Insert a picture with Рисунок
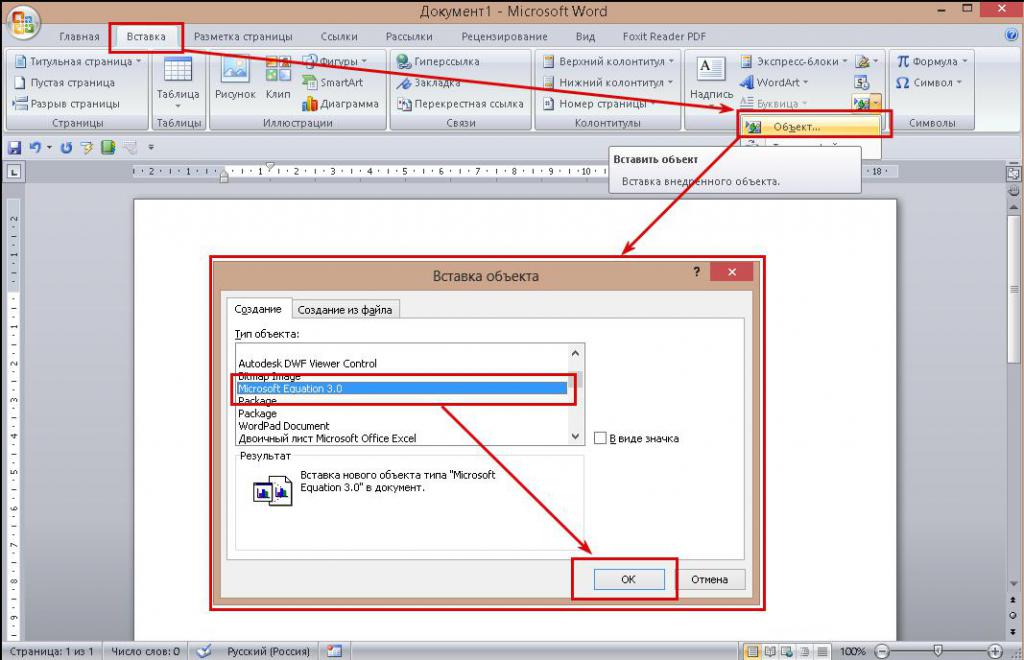 235,78
